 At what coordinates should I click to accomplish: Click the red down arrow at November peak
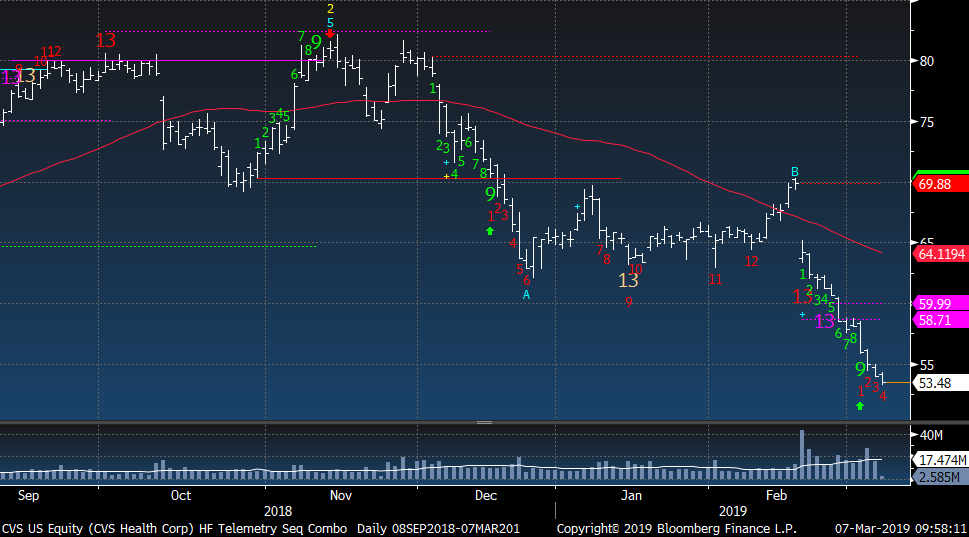point(330,34)
